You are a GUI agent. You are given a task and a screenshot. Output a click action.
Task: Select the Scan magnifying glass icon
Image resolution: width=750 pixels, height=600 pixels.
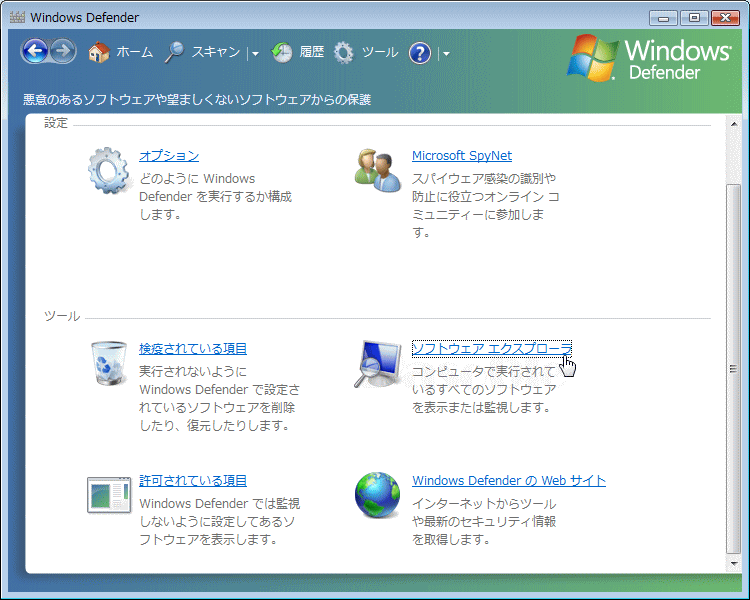(175, 52)
